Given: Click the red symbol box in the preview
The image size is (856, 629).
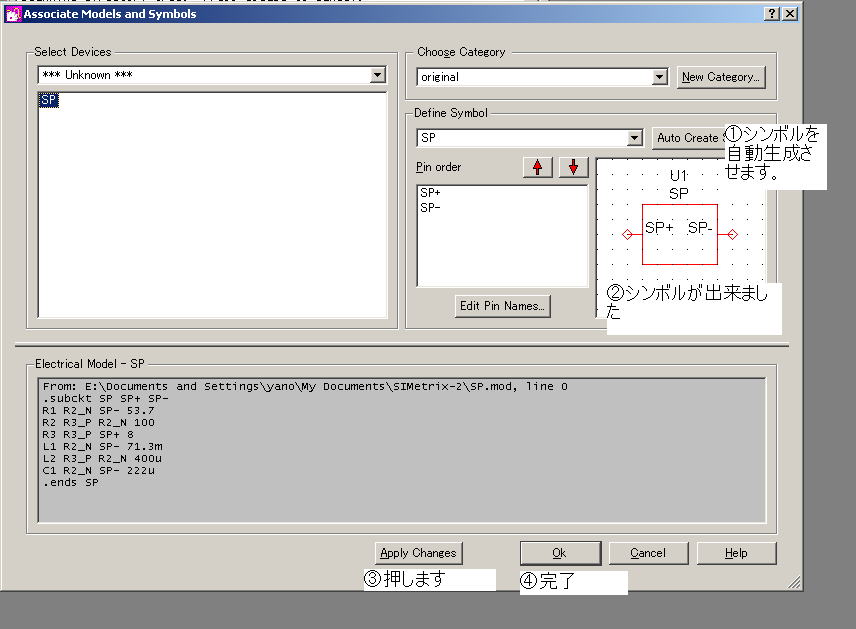Looking at the screenshot, I should tap(680, 234).
